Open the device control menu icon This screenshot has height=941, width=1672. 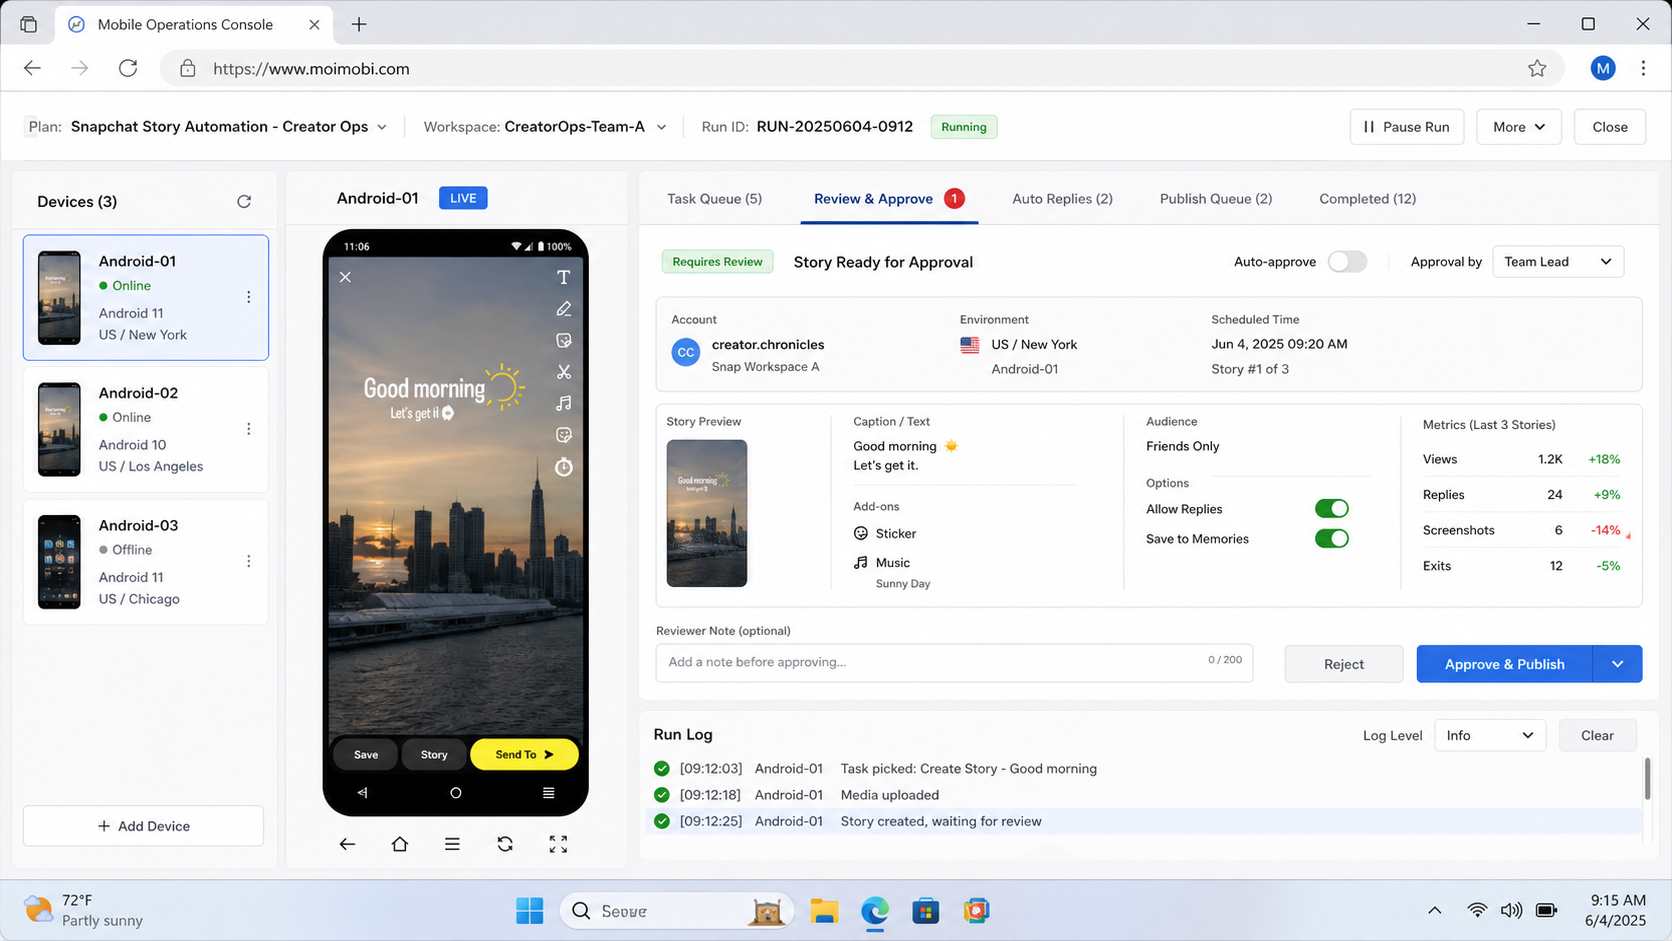pos(452,844)
